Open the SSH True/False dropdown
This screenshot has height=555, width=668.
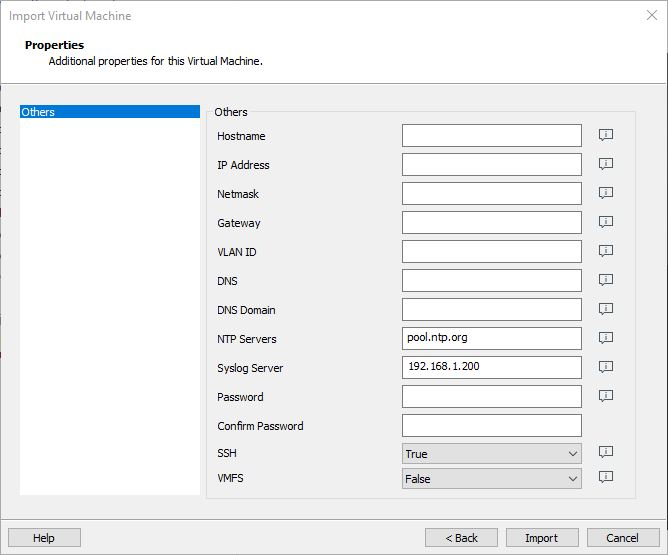pyautogui.click(x=491, y=454)
